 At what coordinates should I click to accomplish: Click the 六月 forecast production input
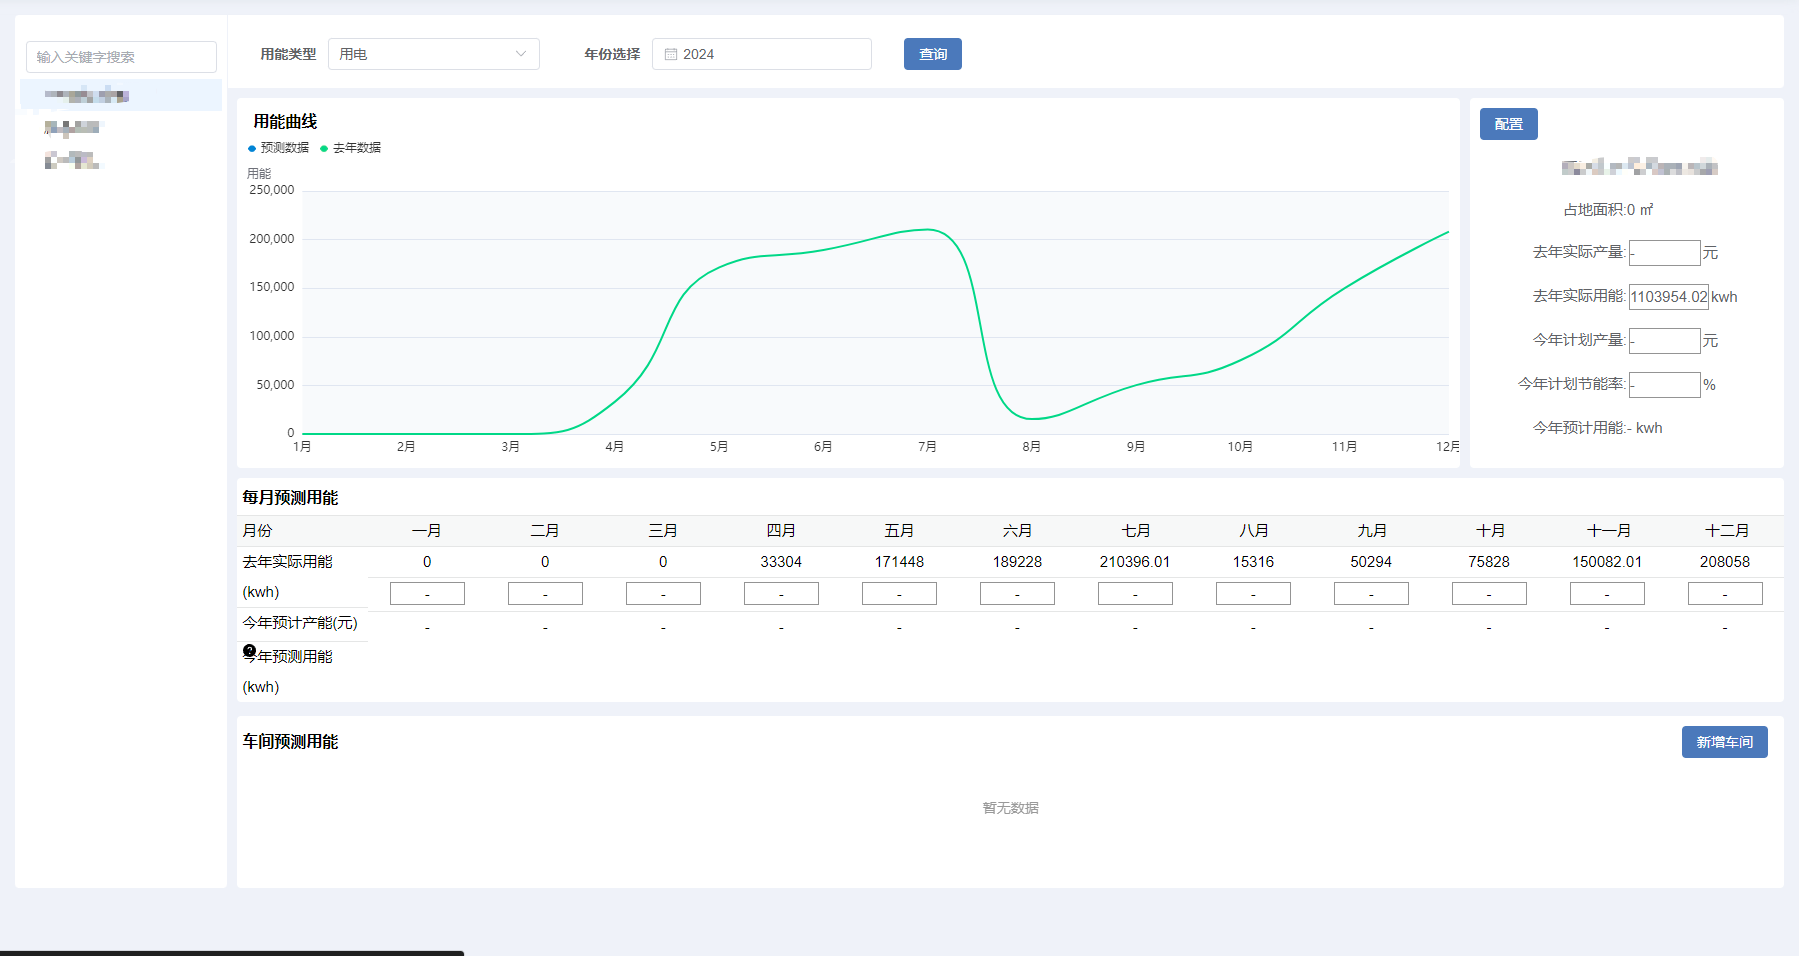click(x=1017, y=594)
